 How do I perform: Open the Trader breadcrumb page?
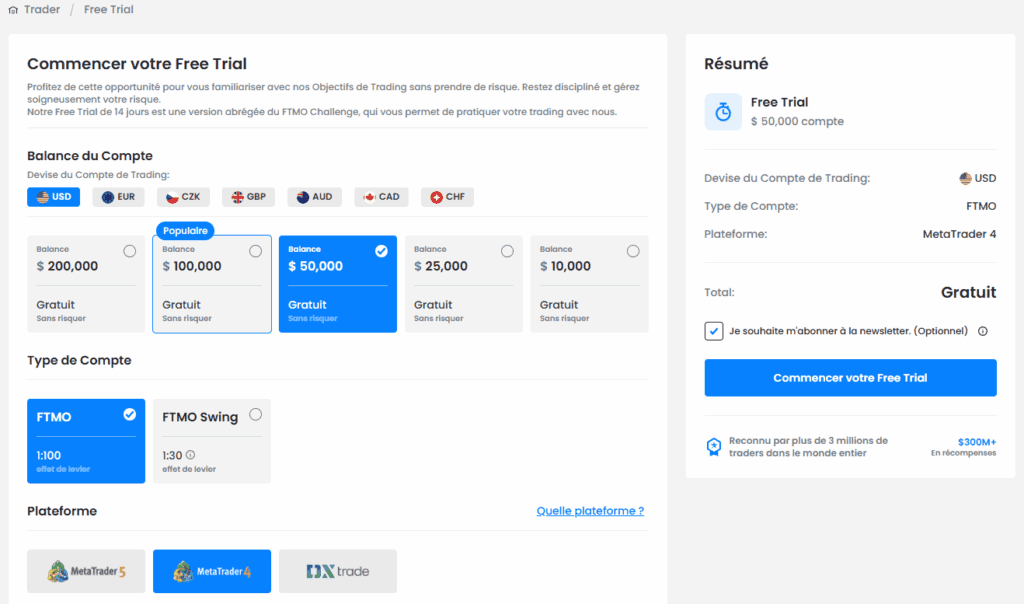pyautogui.click(x=42, y=9)
